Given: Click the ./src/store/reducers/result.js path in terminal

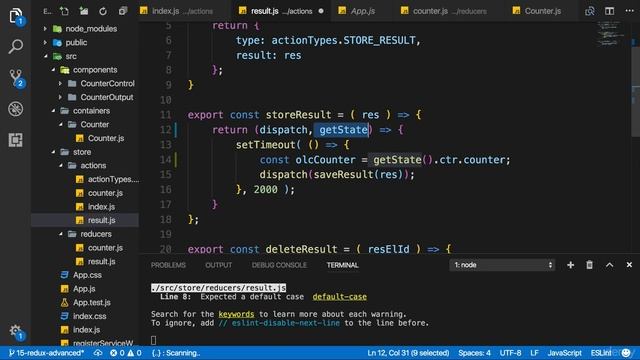Looking at the screenshot, I should coord(218,288).
